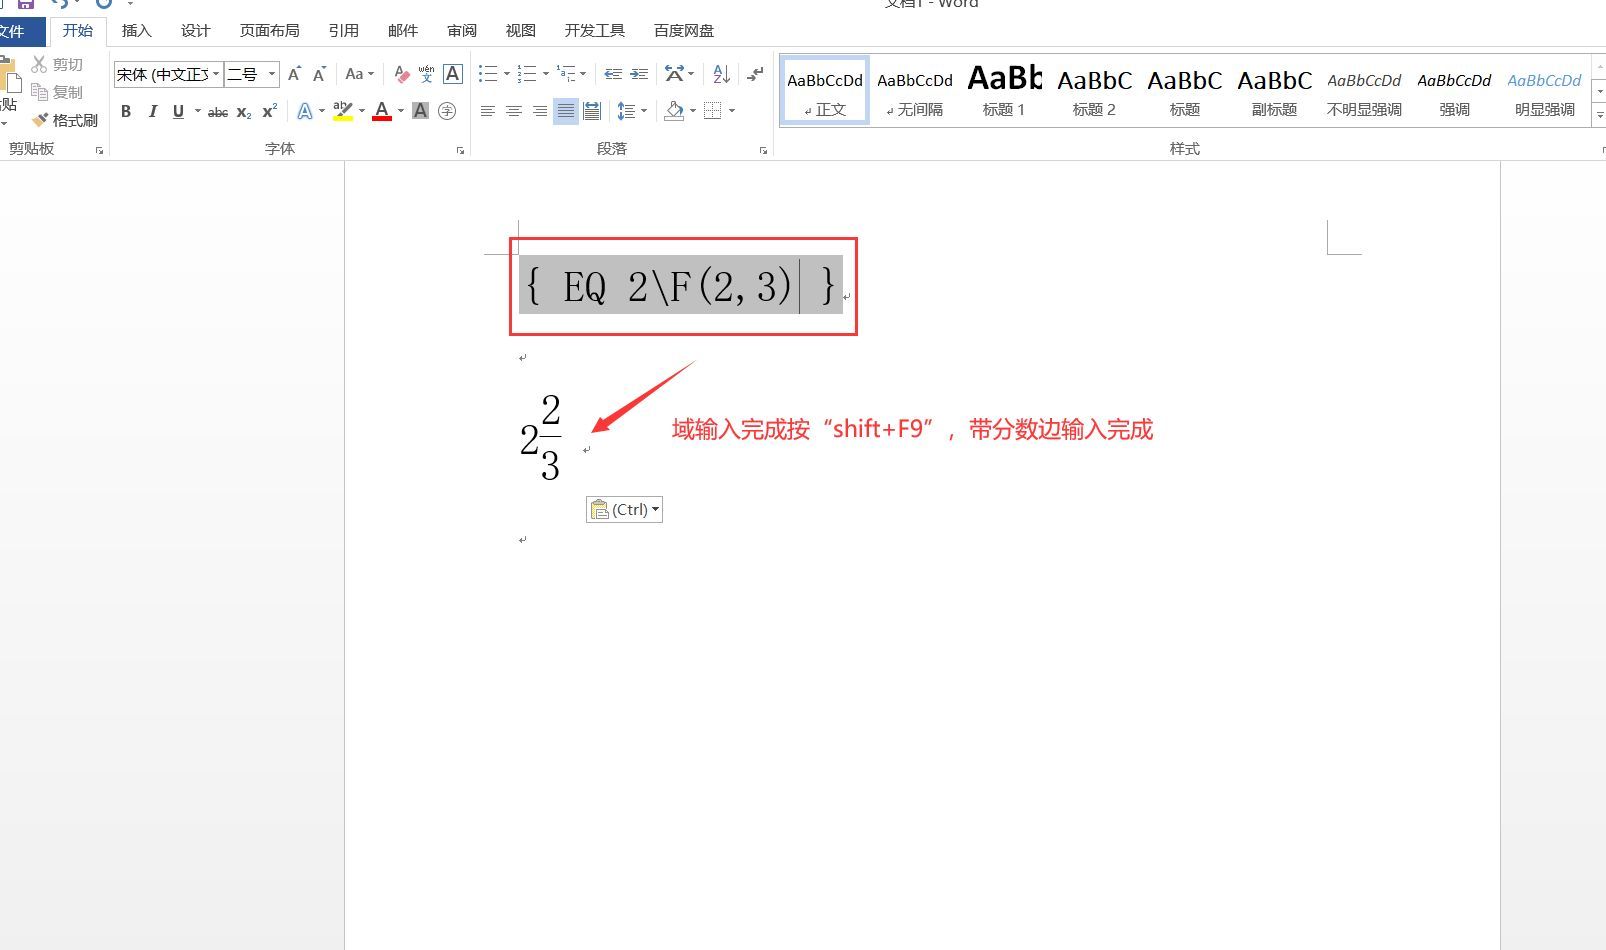Image resolution: width=1606 pixels, height=950 pixels.
Task: Open the font size dropdown
Action: (x=271, y=74)
